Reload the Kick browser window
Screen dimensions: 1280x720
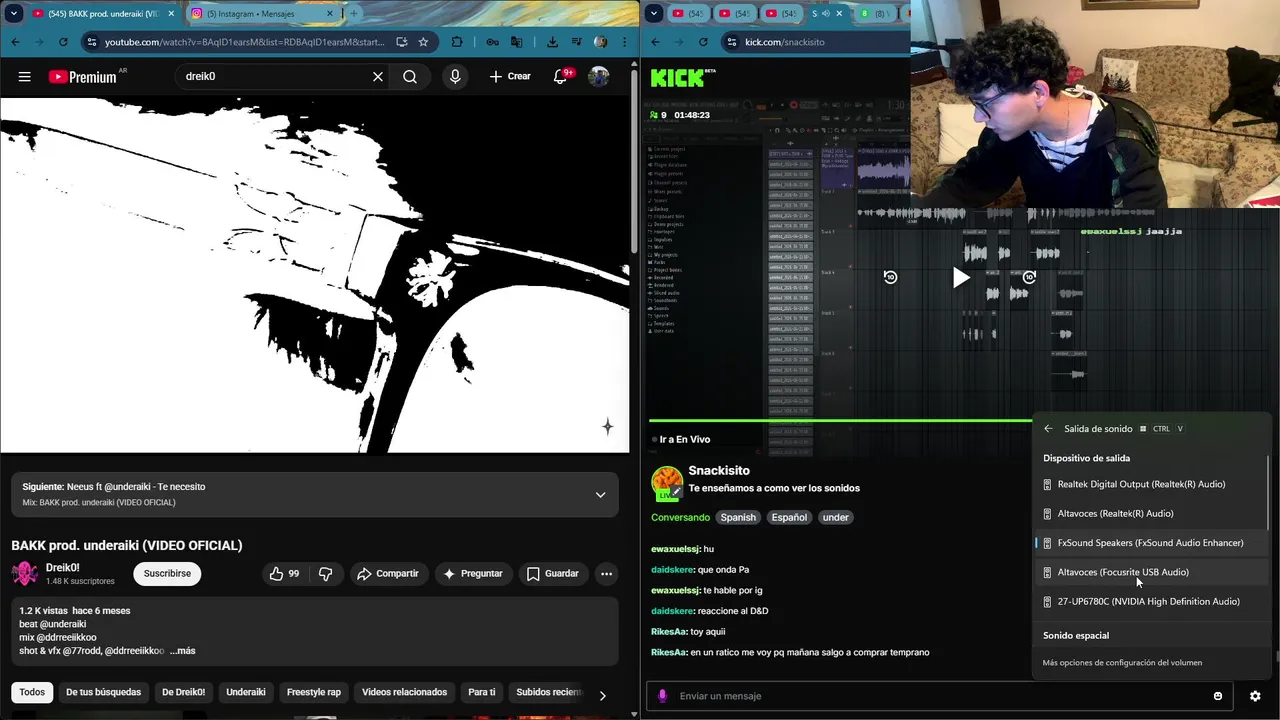coord(703,42)
